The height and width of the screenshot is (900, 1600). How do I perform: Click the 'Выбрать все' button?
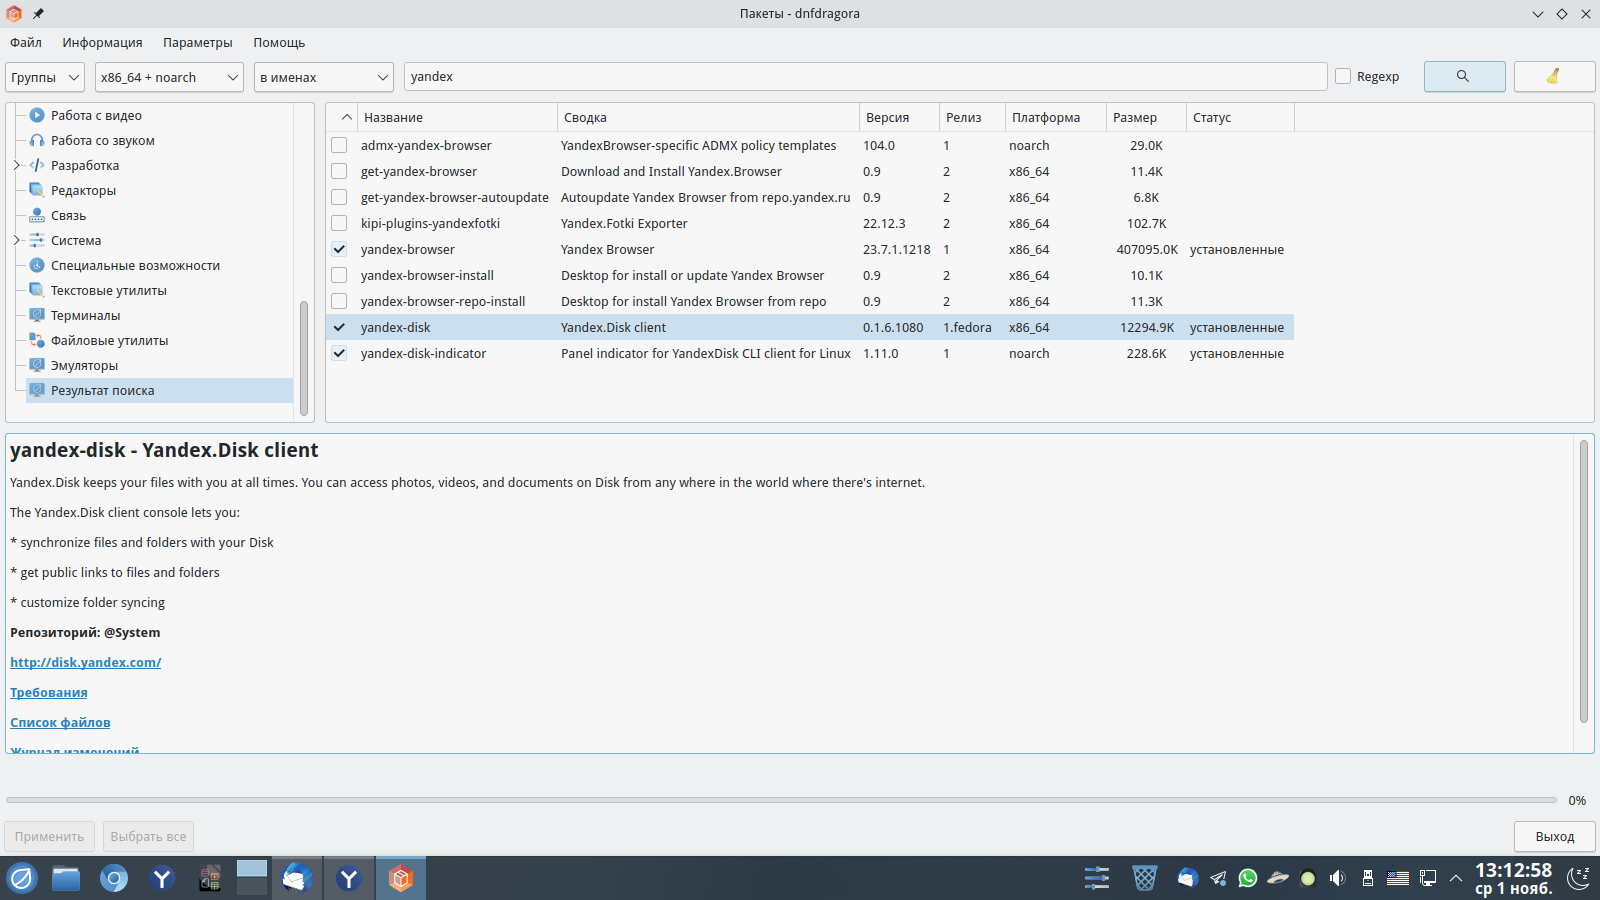click(148, 836)
